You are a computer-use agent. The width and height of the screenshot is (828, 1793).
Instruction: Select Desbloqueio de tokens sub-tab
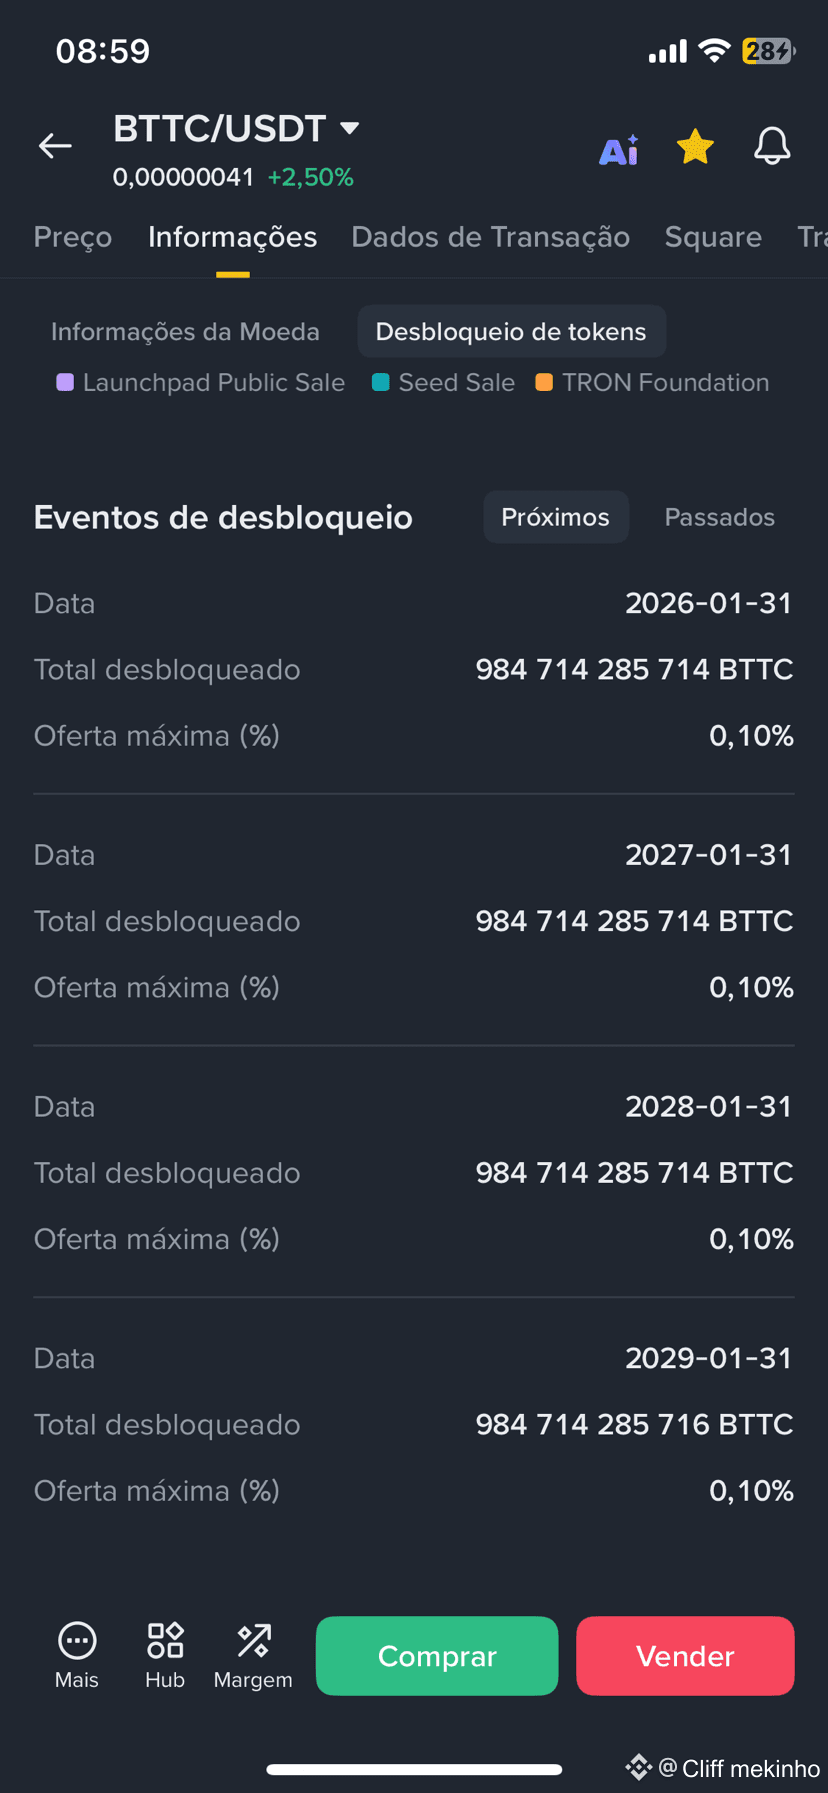tap(511, 332)
